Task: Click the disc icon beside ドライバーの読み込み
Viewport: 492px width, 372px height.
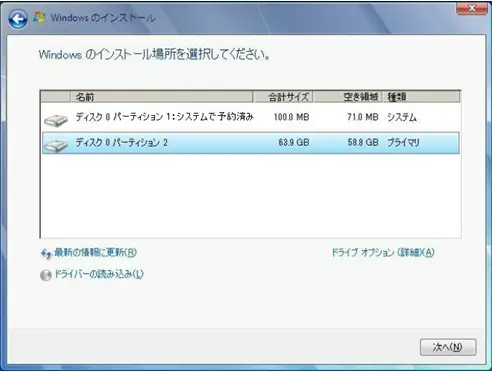Action: click(46, 275)
